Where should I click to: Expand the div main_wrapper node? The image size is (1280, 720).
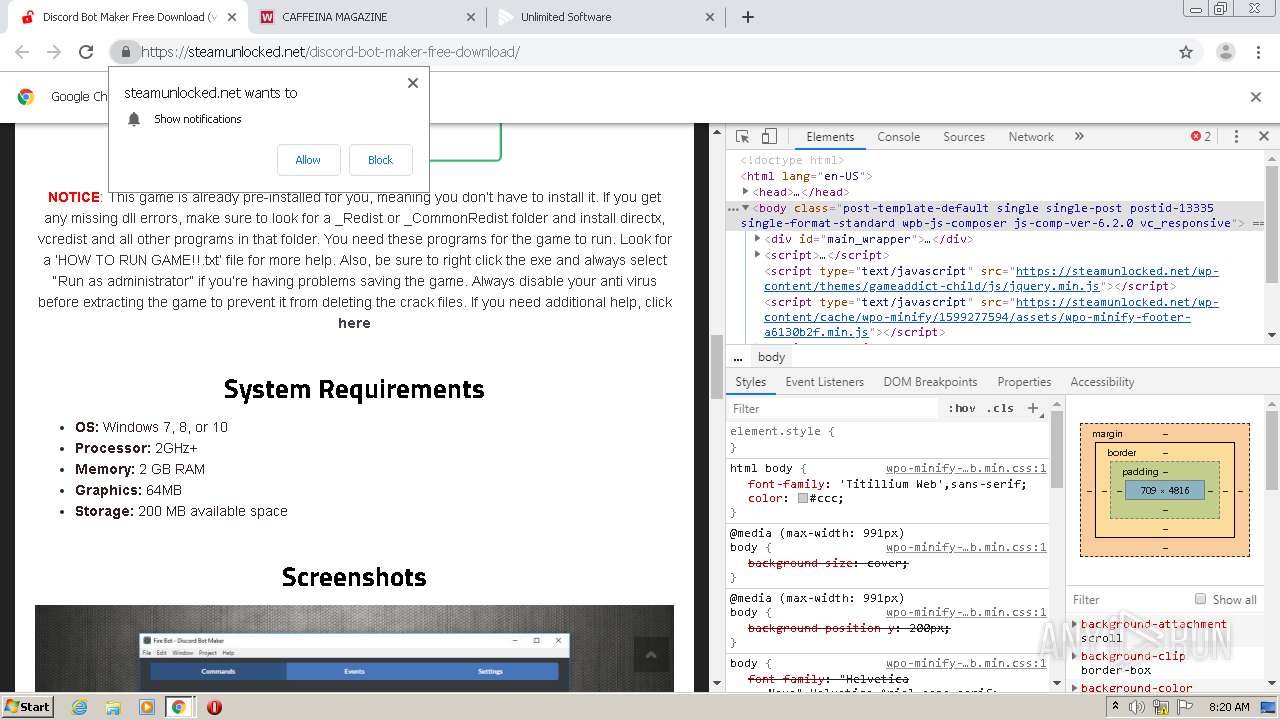[757, 239]
